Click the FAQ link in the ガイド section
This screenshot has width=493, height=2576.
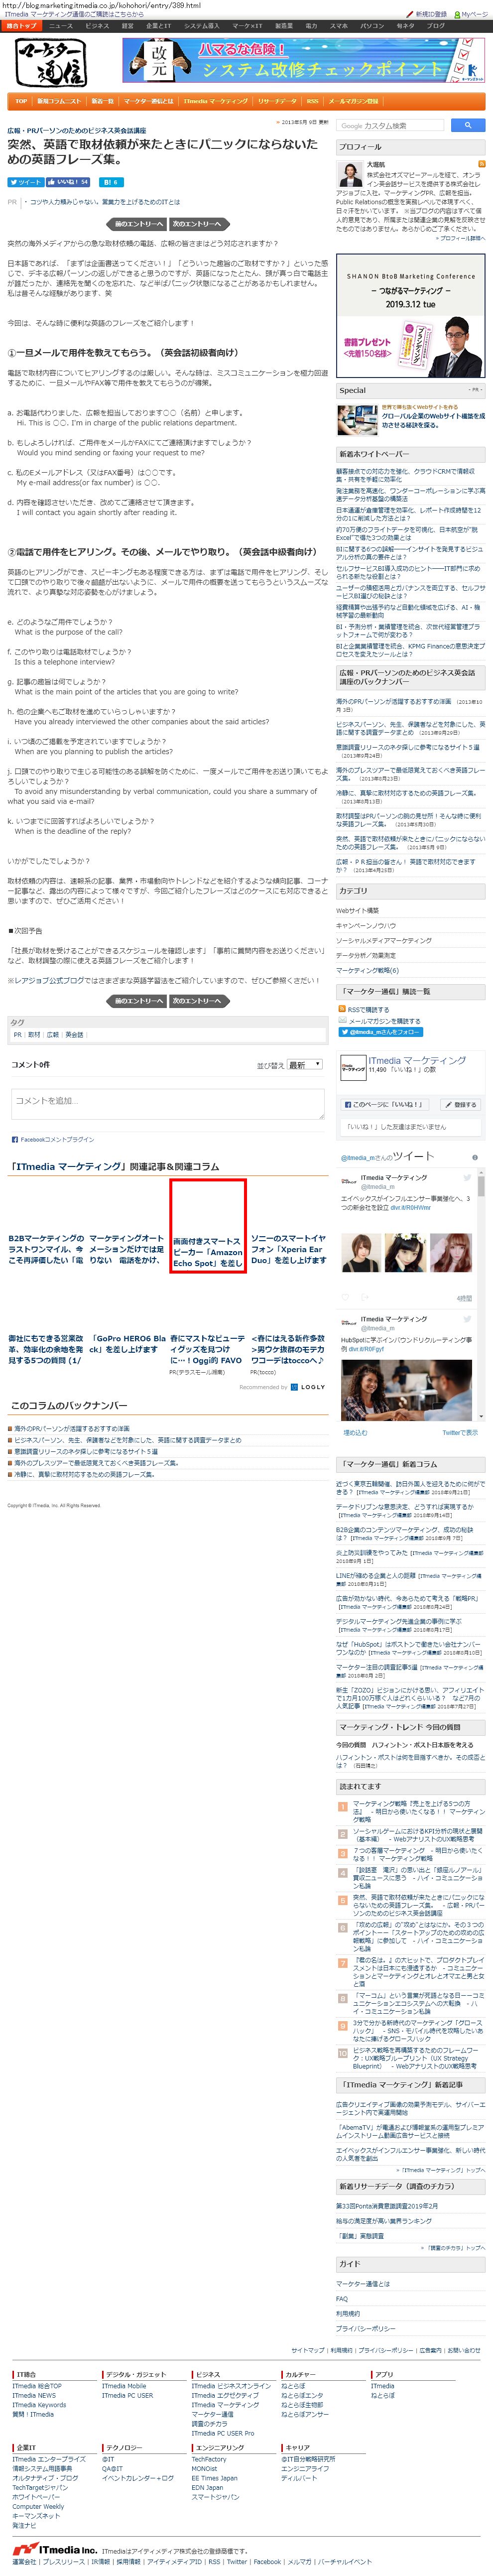tap(342, 2299)
